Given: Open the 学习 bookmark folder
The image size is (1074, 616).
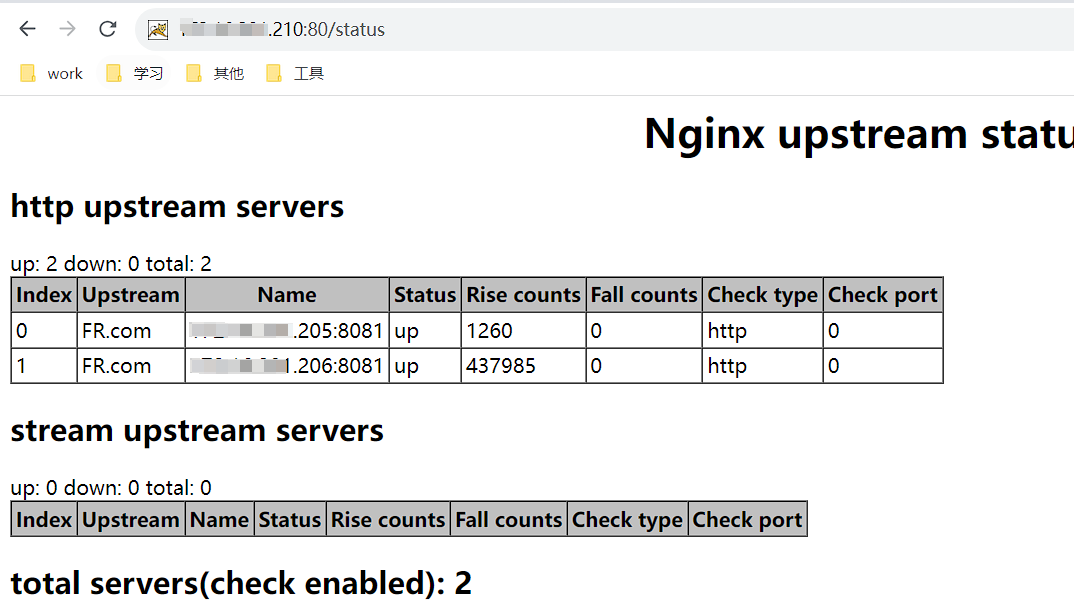Looking at the screenshot, I should (x=135, y=73).
